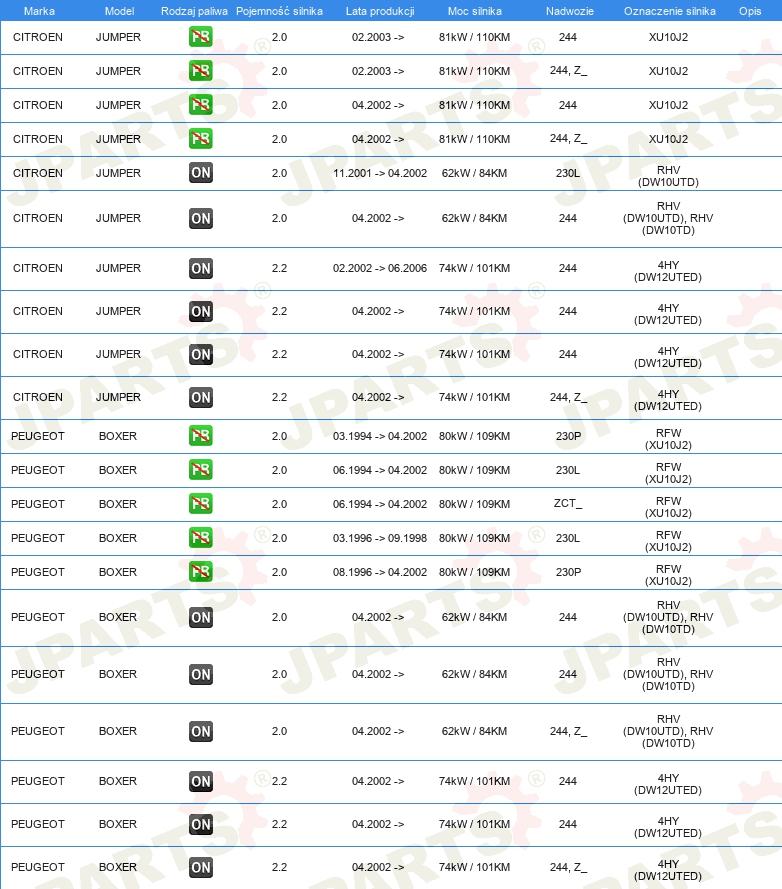Select the date range 03.1996 -> 09.1998
Viewport: 782px width, 889px height.
point(380,538)
